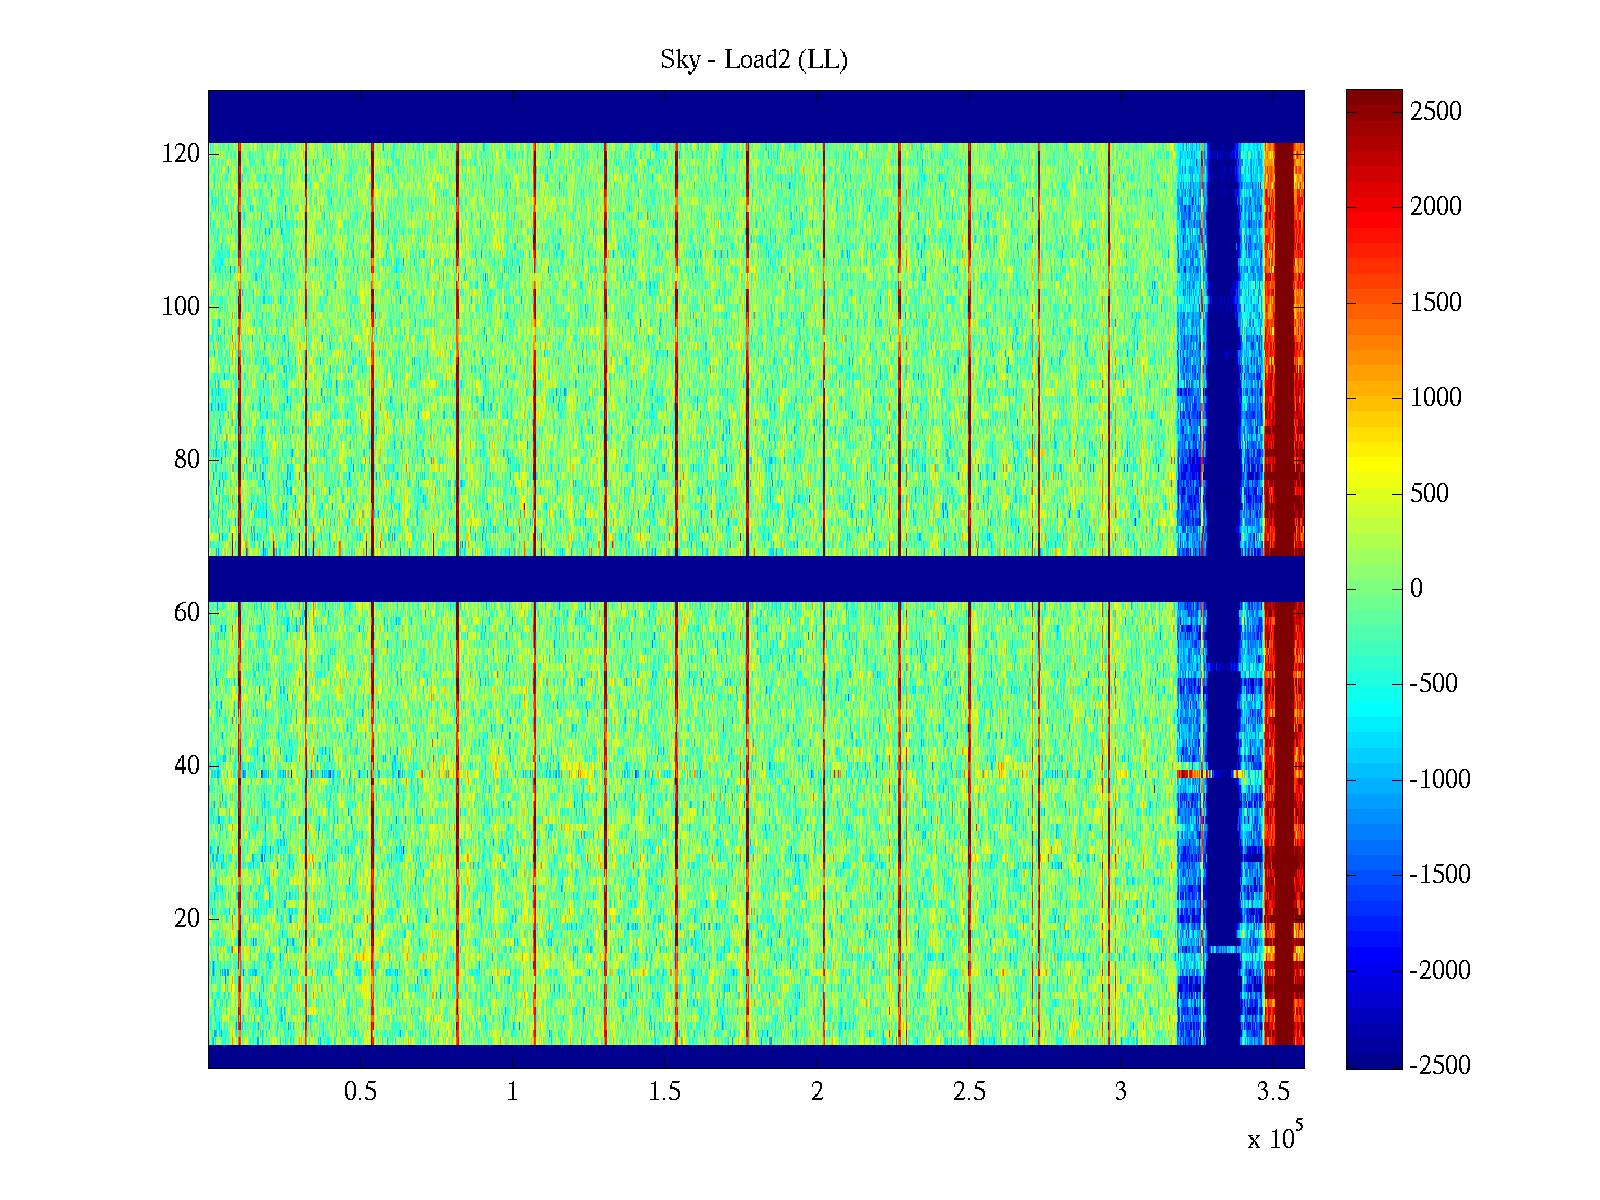1600x1200 pixels.
Task: Click the colorbar label 1000
Action: tap(1435, 397)
